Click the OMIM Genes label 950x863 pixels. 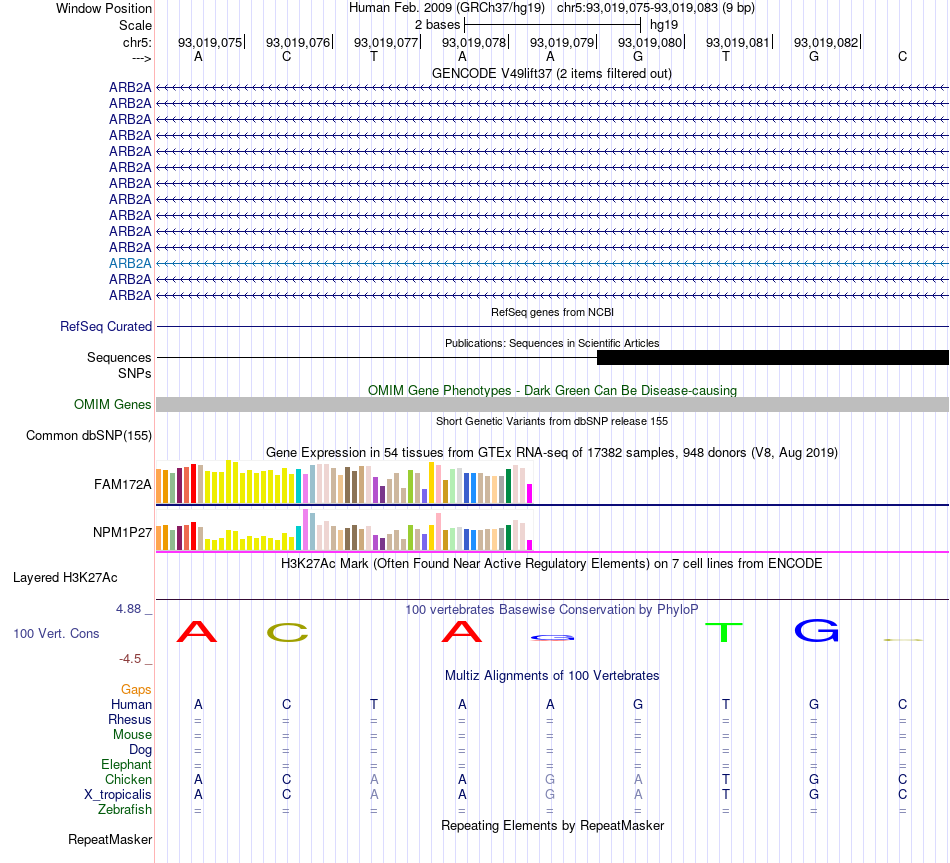[x=113, y=404]
